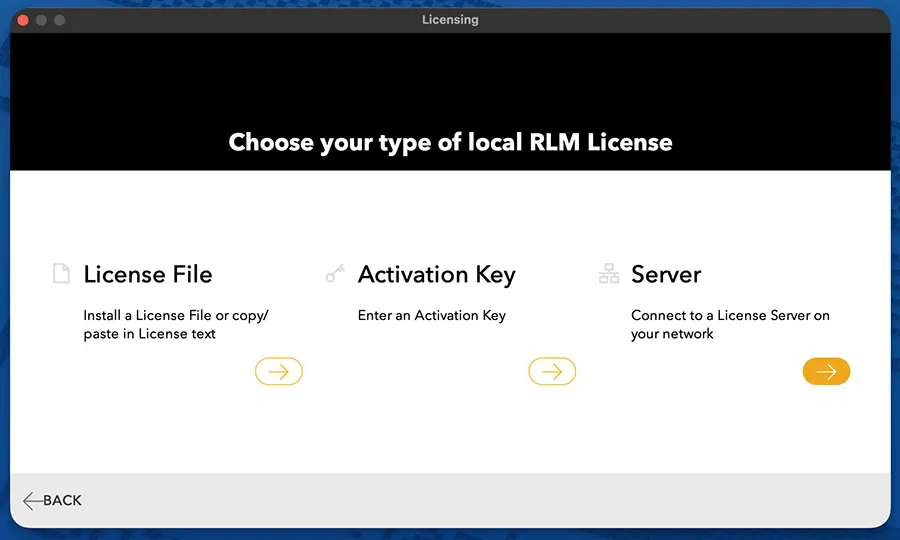The image size is (900, 540).
Task: Click the Server network icon
Action: 609,273
